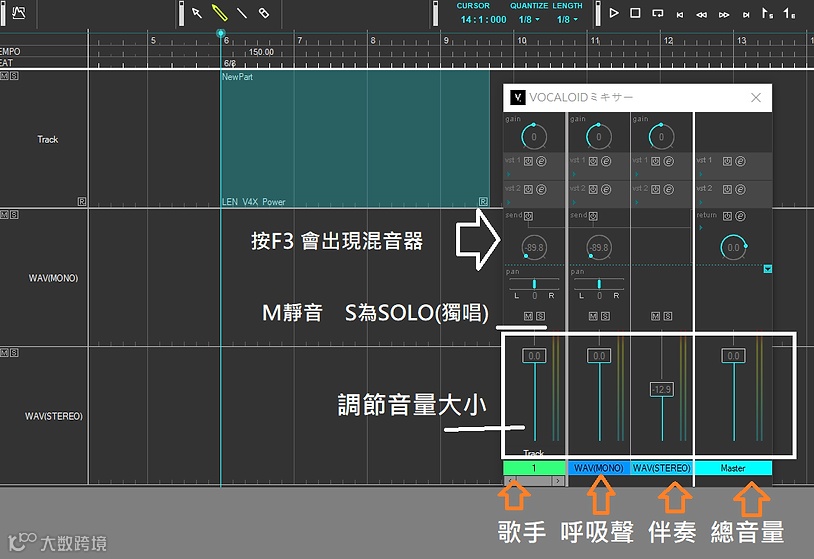Expand the return plugin list on Master
Viewport: 814px width, 559px height.
[x=700, y=228]
